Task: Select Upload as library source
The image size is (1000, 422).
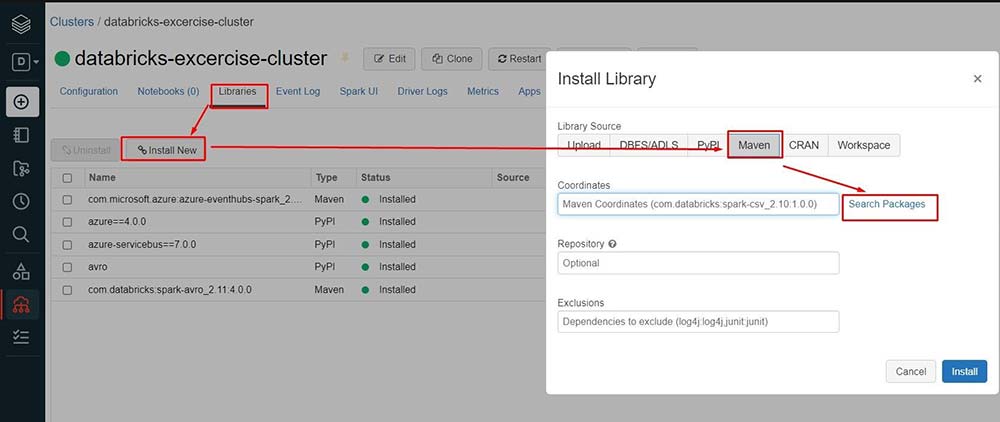Action: [x=584, y=145]
